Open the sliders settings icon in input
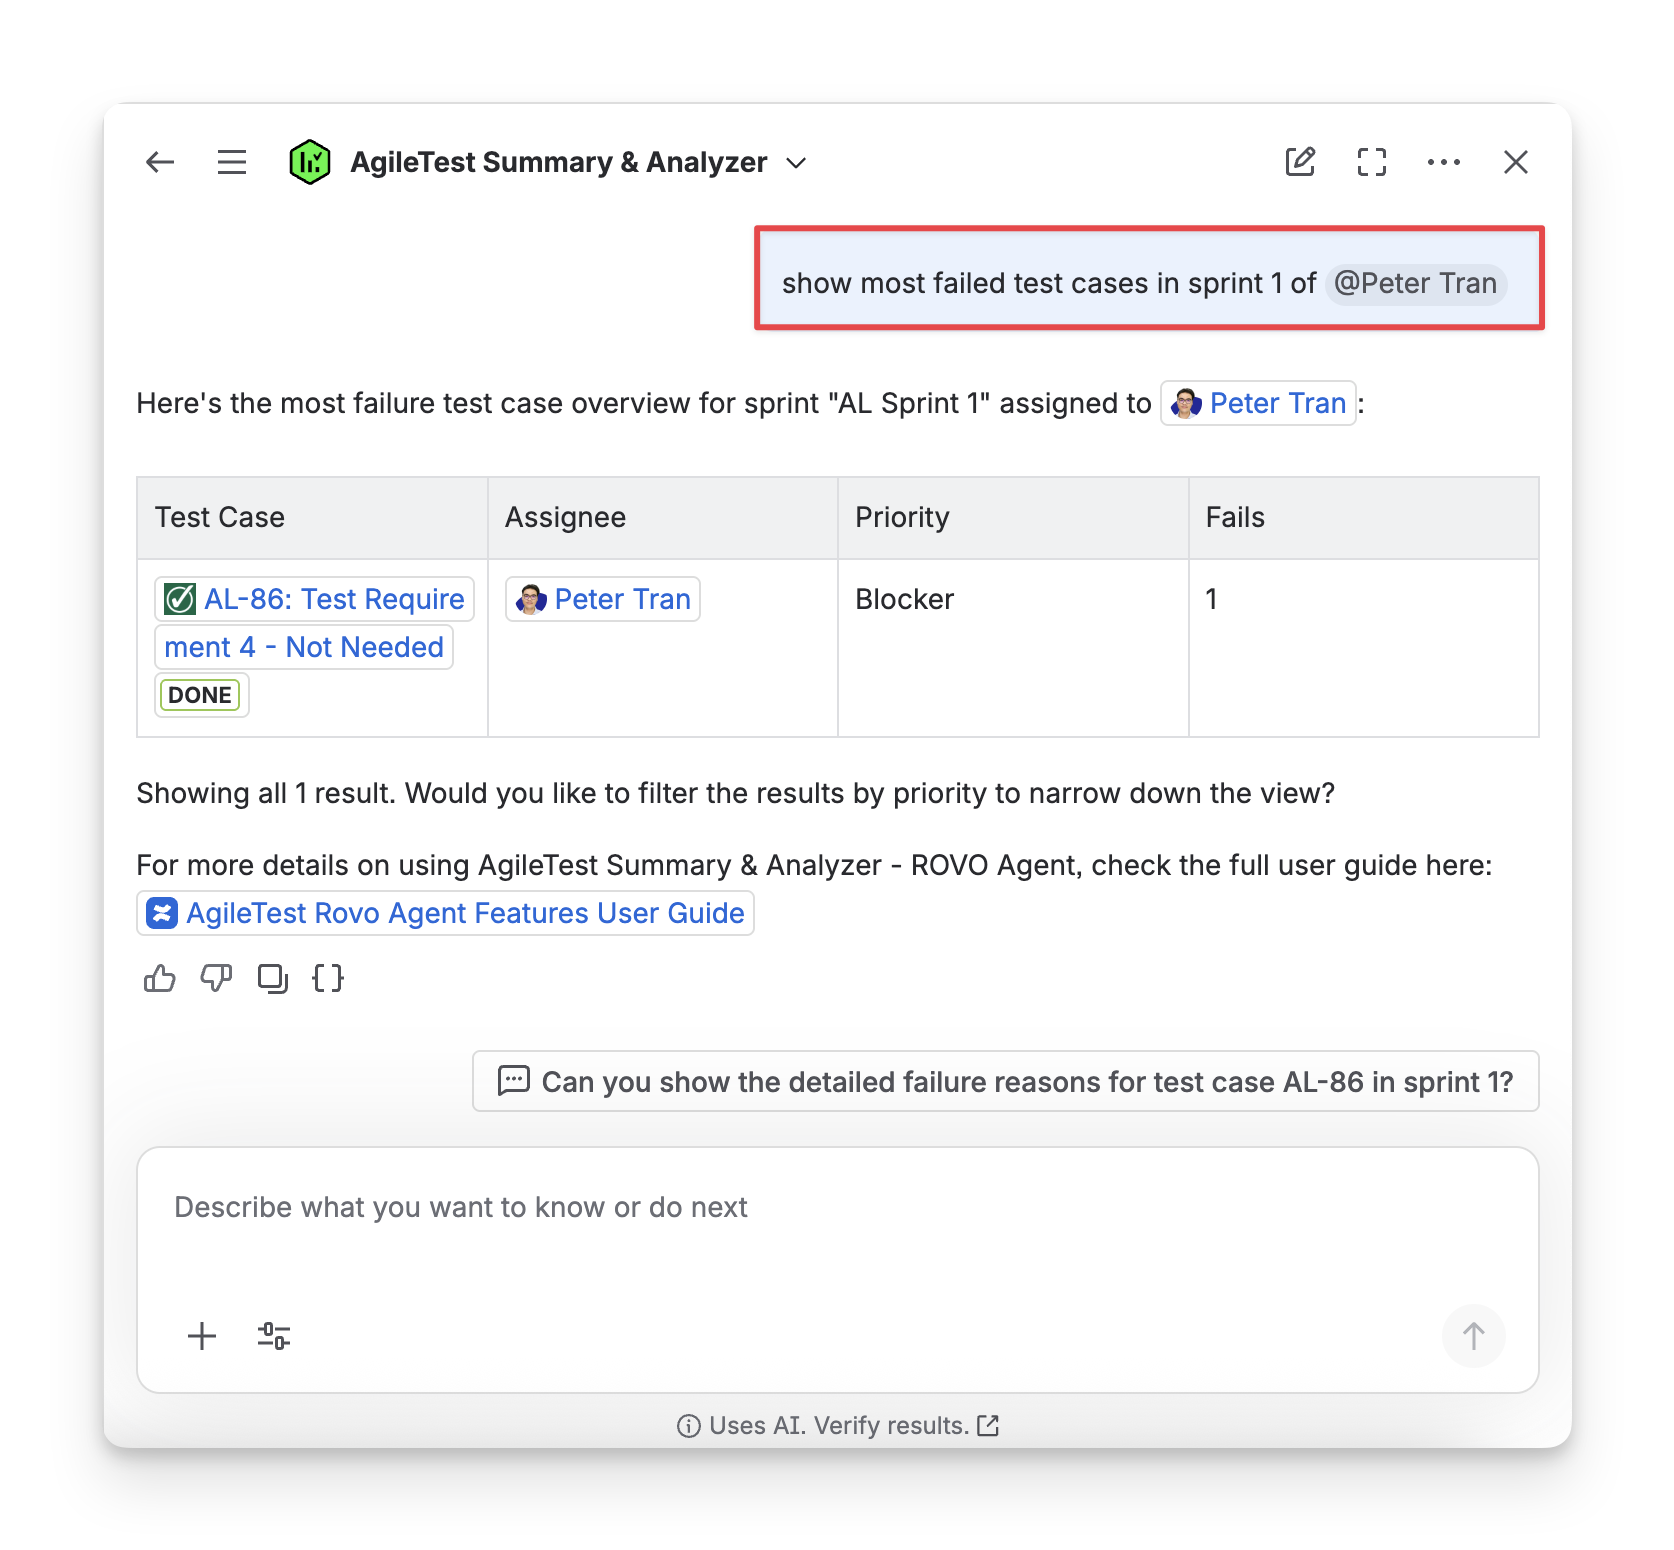 (x=274, y=1336)
